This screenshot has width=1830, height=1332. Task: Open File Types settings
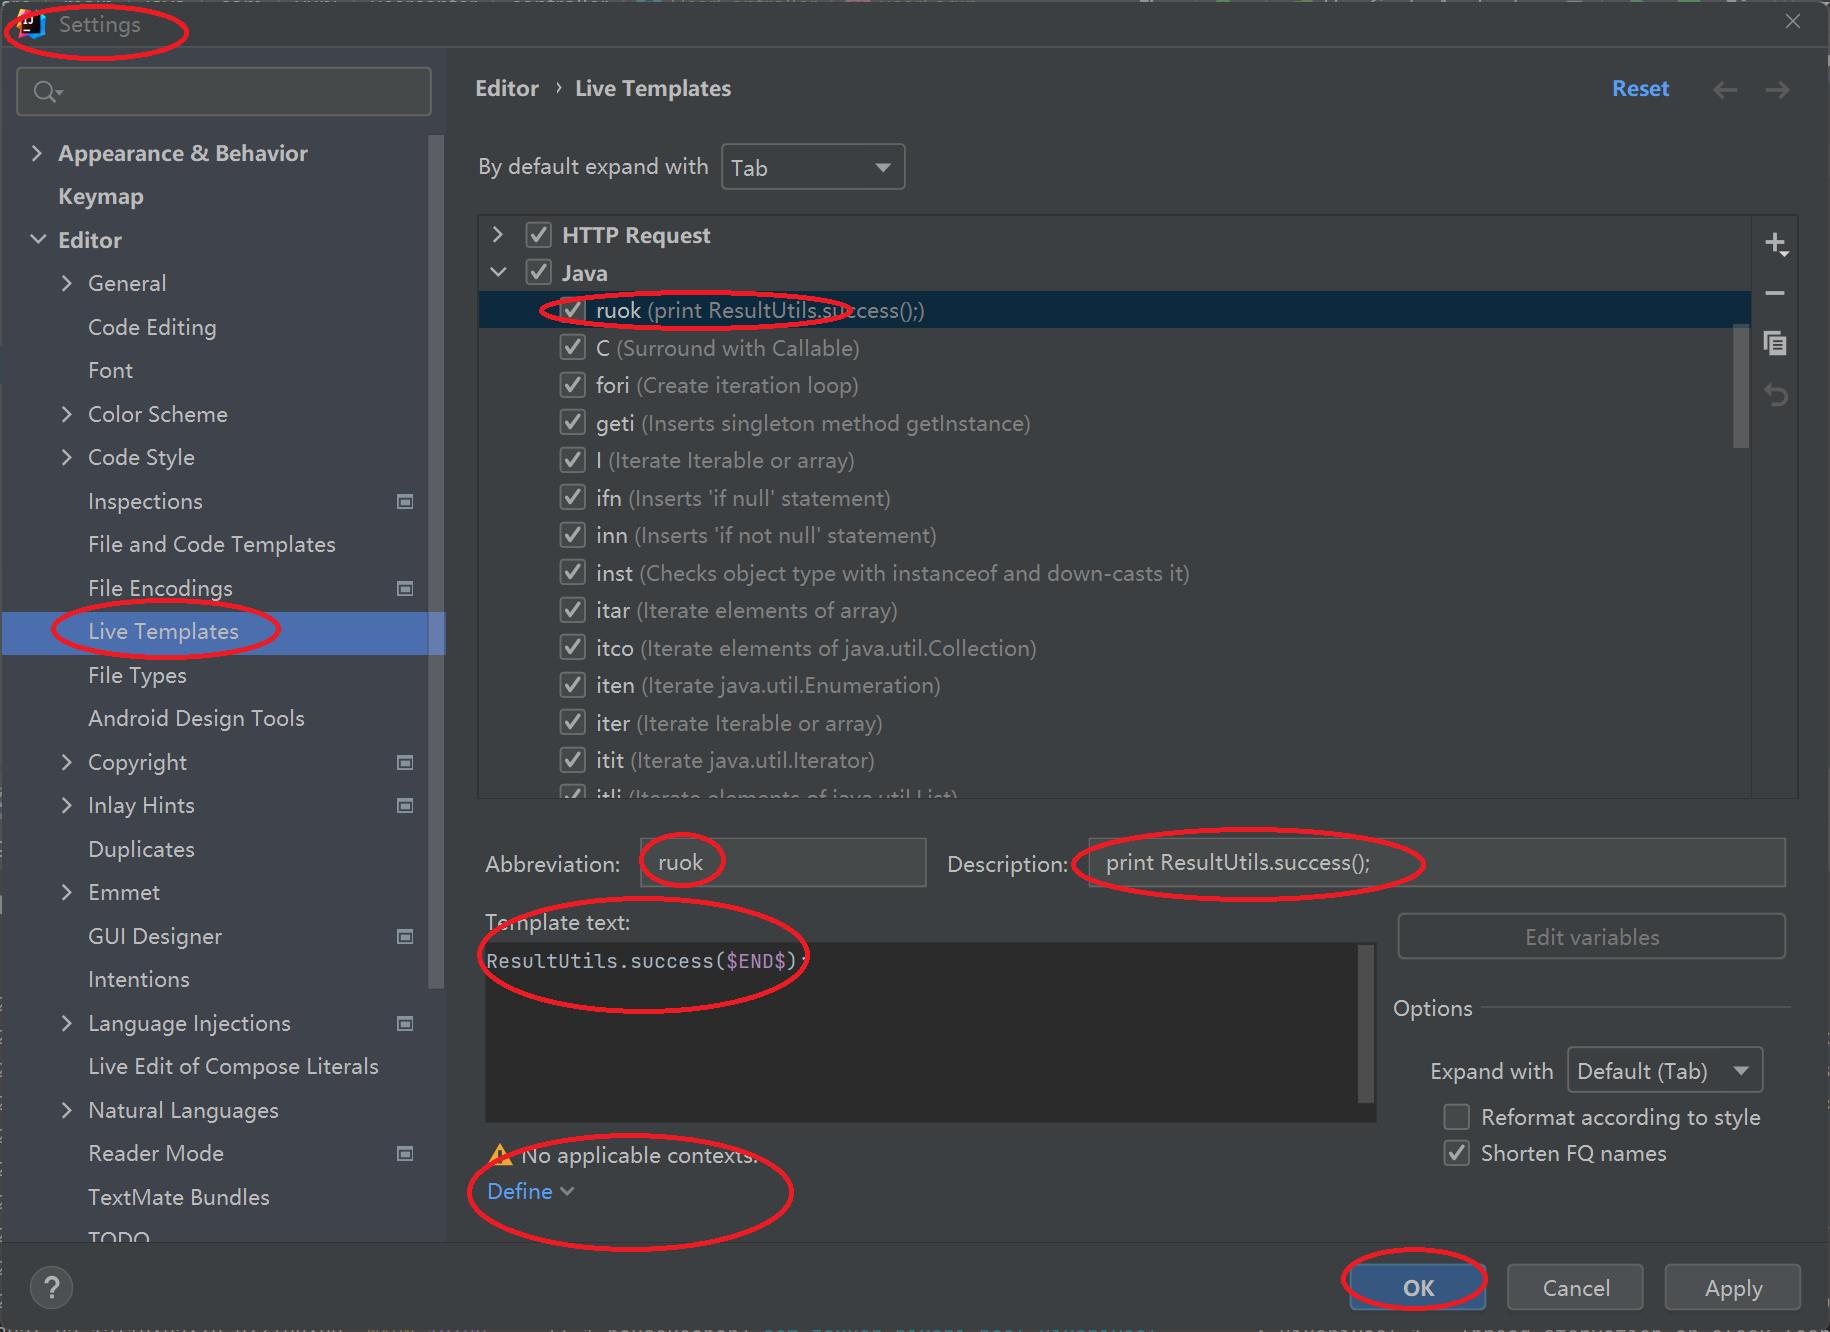pos(137,675)
